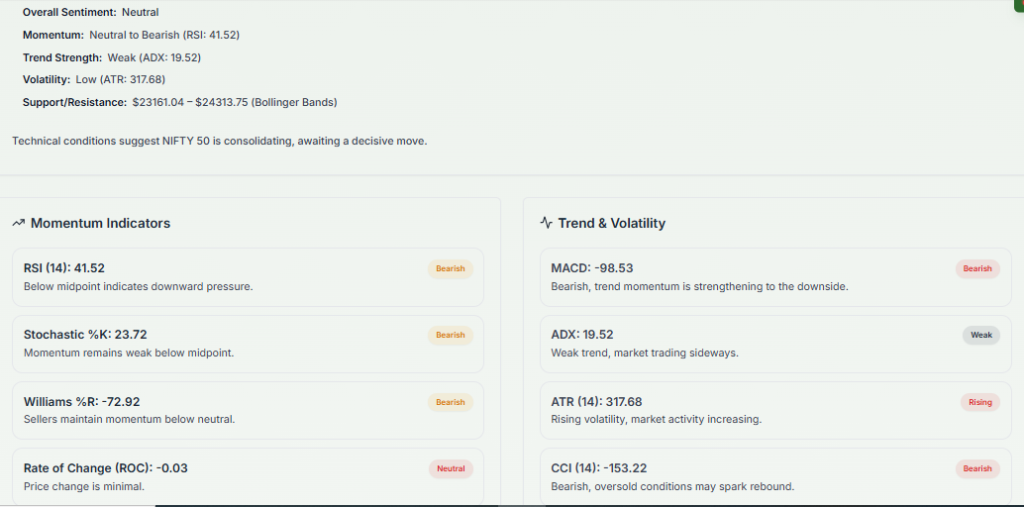Click the ATR (14): 317.68 card title
This screenshot has width=1024, height=507.
(597, 402)
